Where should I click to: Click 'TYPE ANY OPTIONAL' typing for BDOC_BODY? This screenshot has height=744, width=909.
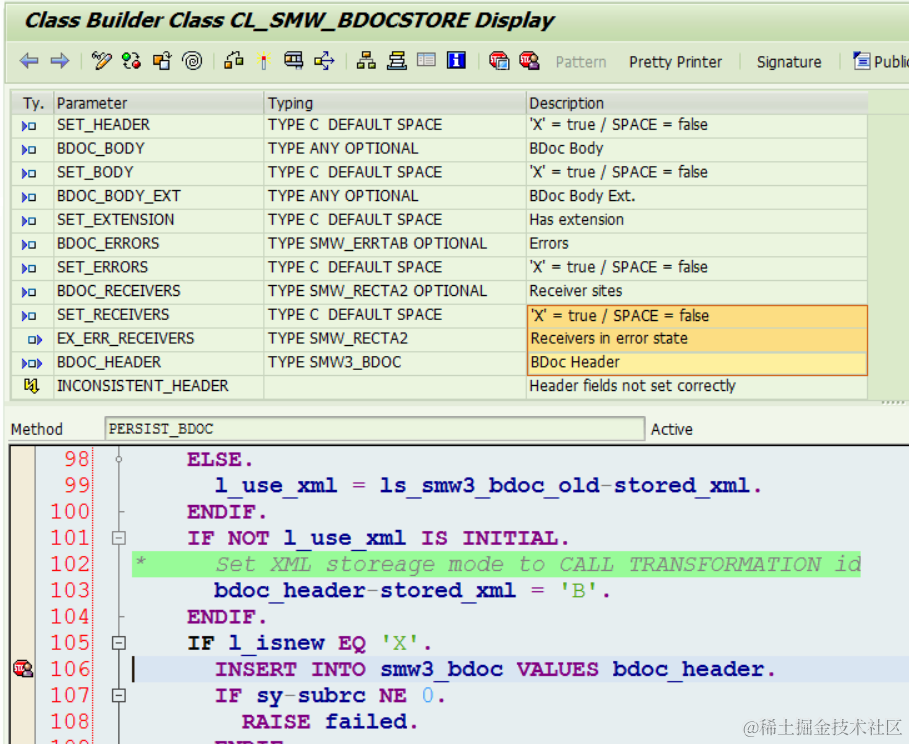tap(395, 148)
